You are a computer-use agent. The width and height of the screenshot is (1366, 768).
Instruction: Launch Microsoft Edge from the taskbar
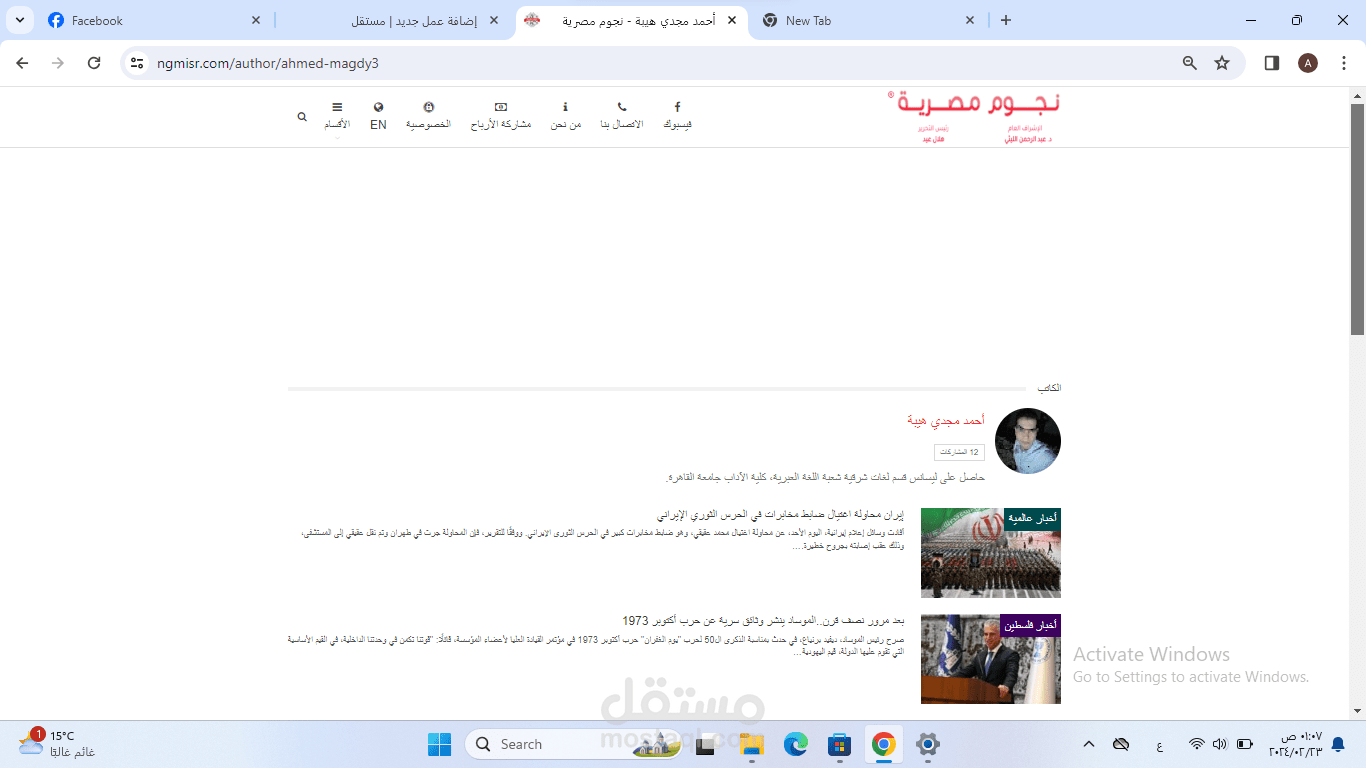point(795,744)
